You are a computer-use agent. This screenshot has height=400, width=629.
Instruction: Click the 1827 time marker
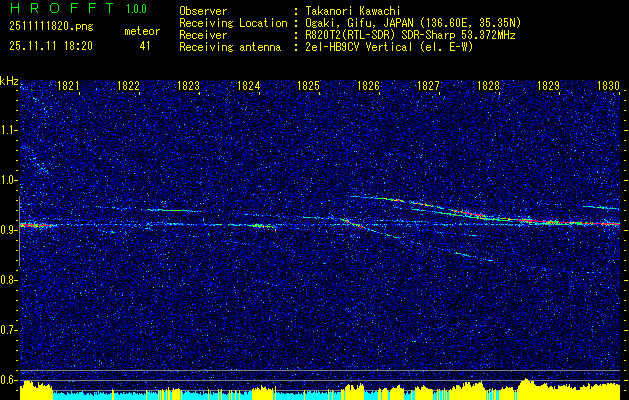[428, 85]
